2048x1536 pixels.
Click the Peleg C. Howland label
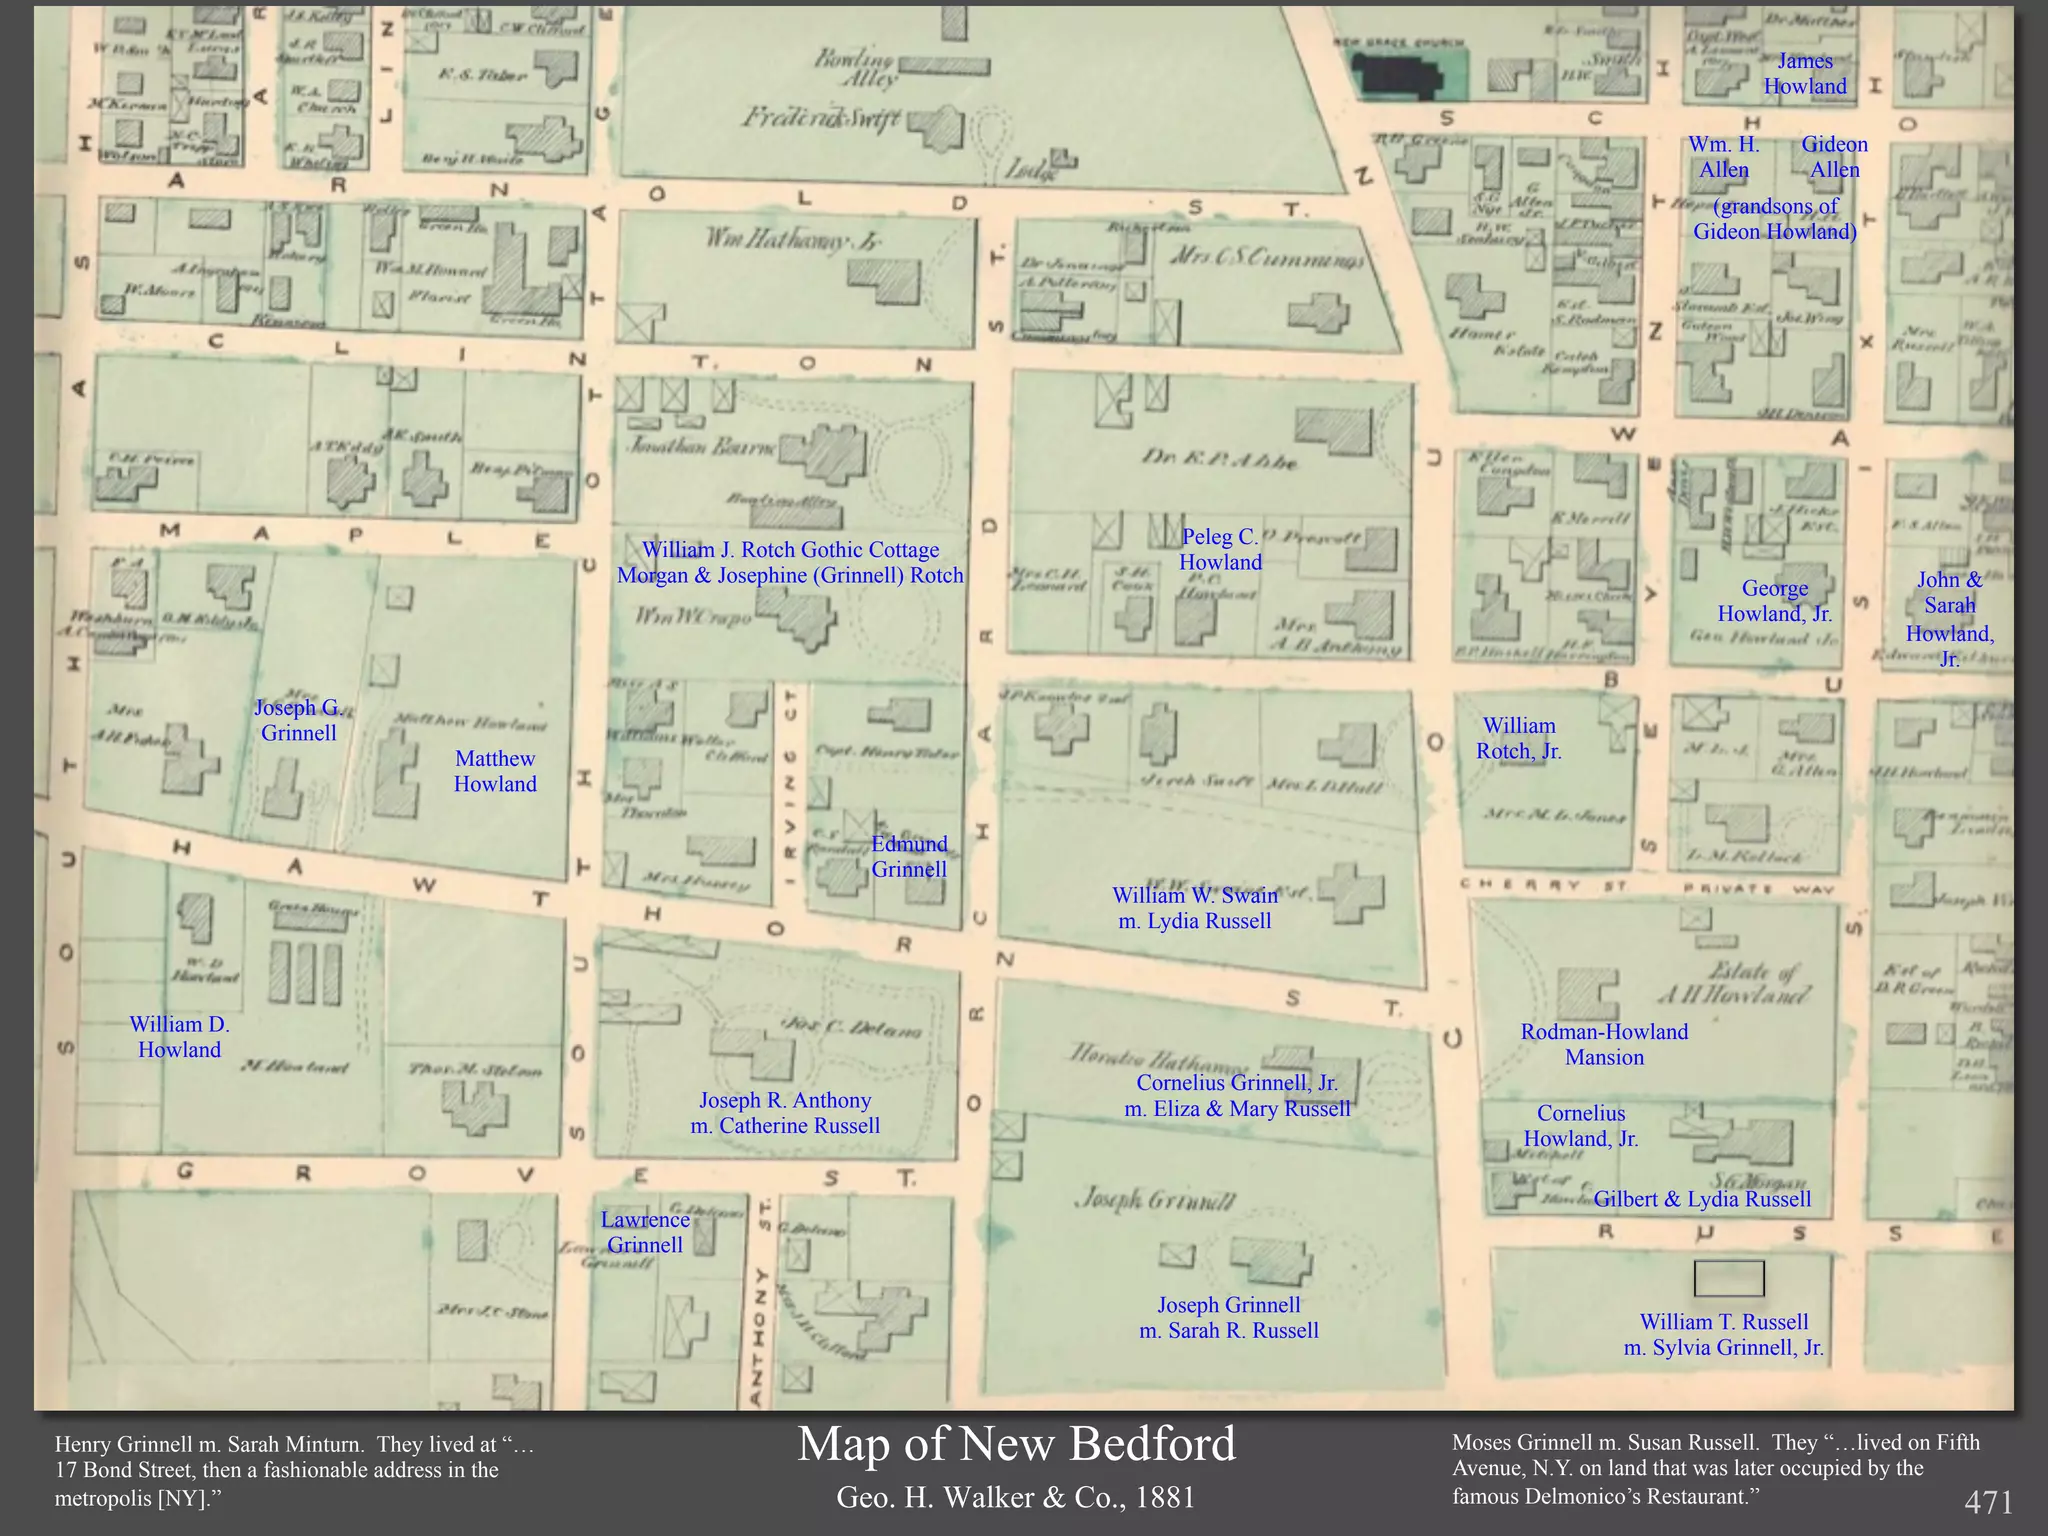click(1220, 549)
